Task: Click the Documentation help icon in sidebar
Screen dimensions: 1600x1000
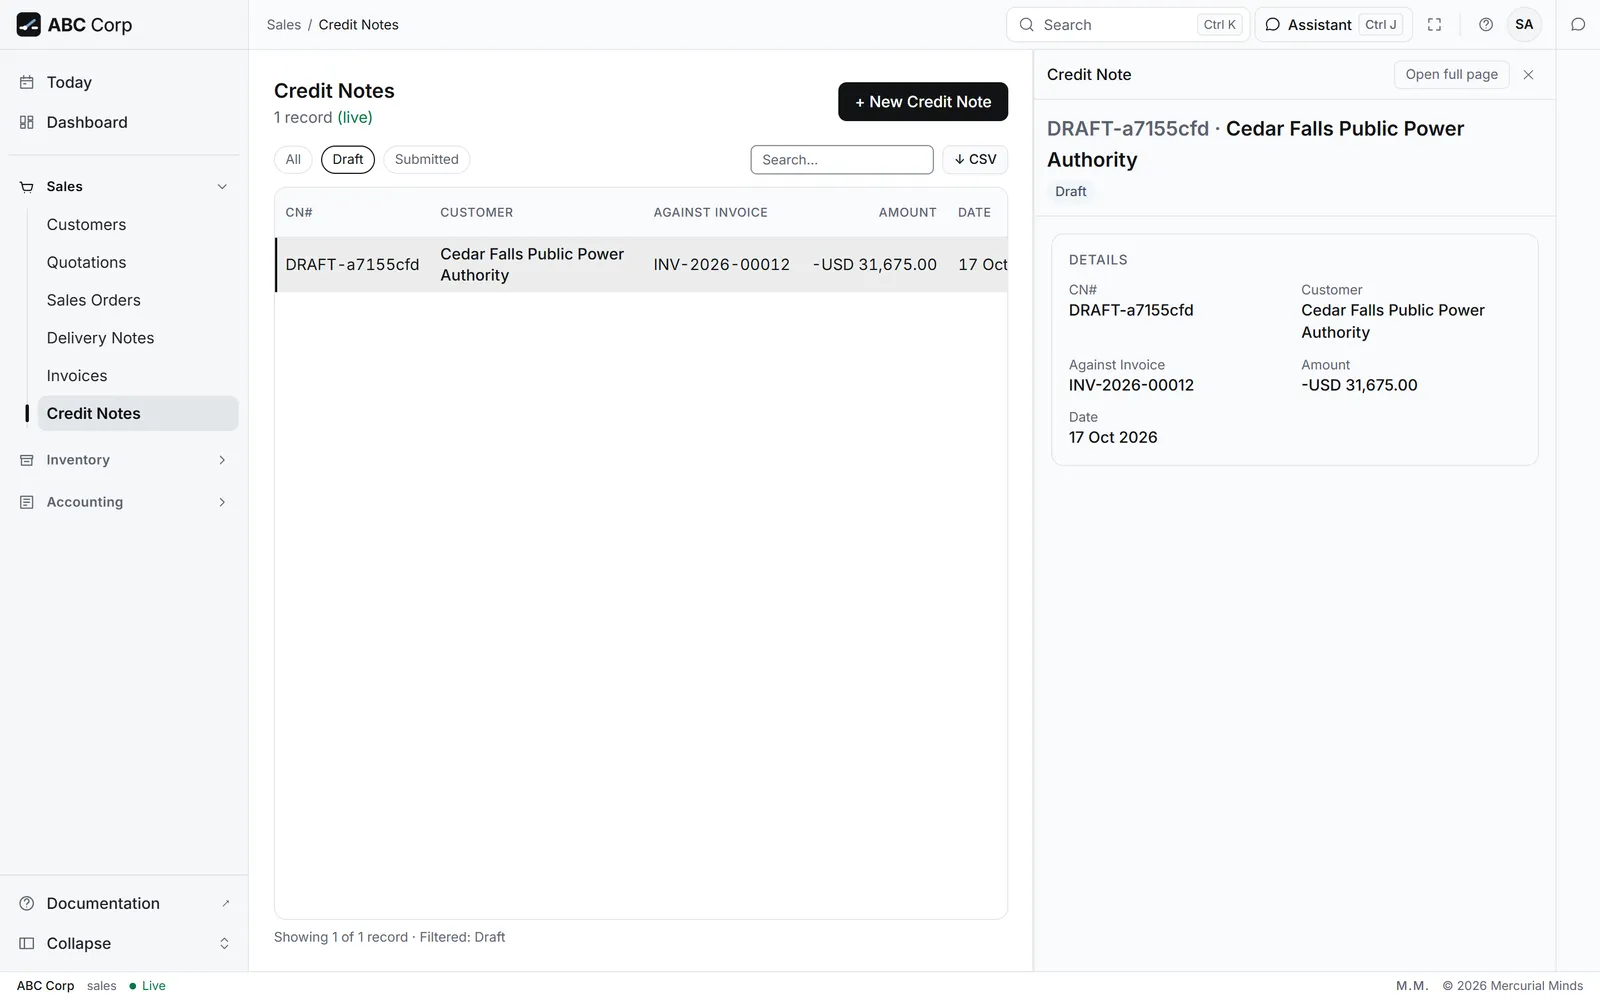Action: 27,903
